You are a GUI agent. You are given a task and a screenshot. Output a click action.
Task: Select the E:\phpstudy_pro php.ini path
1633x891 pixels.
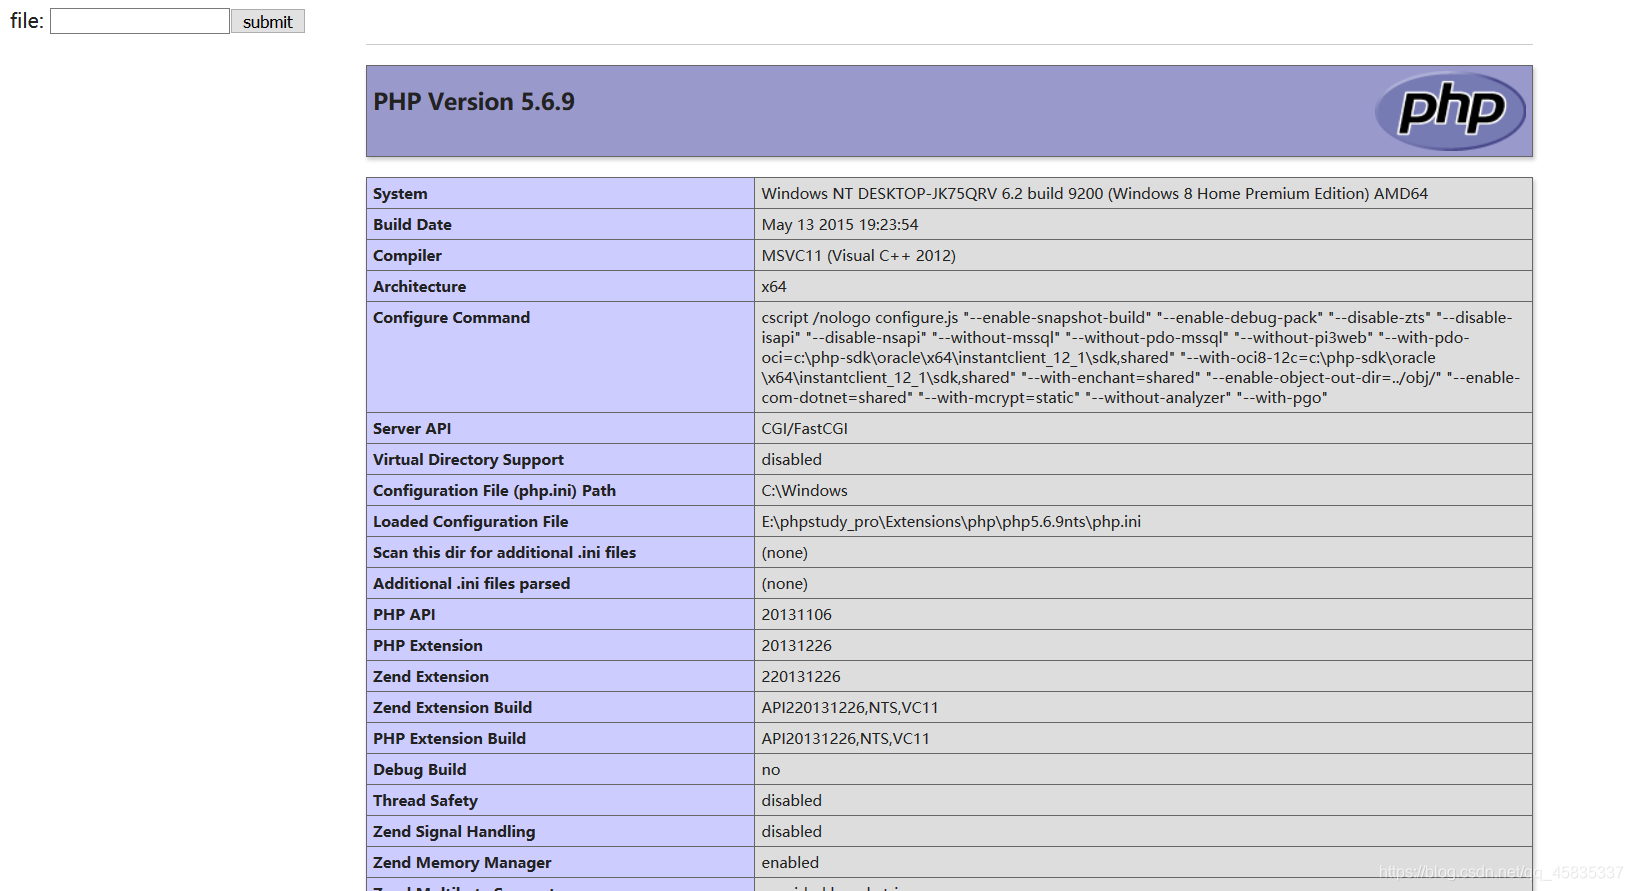951,522
